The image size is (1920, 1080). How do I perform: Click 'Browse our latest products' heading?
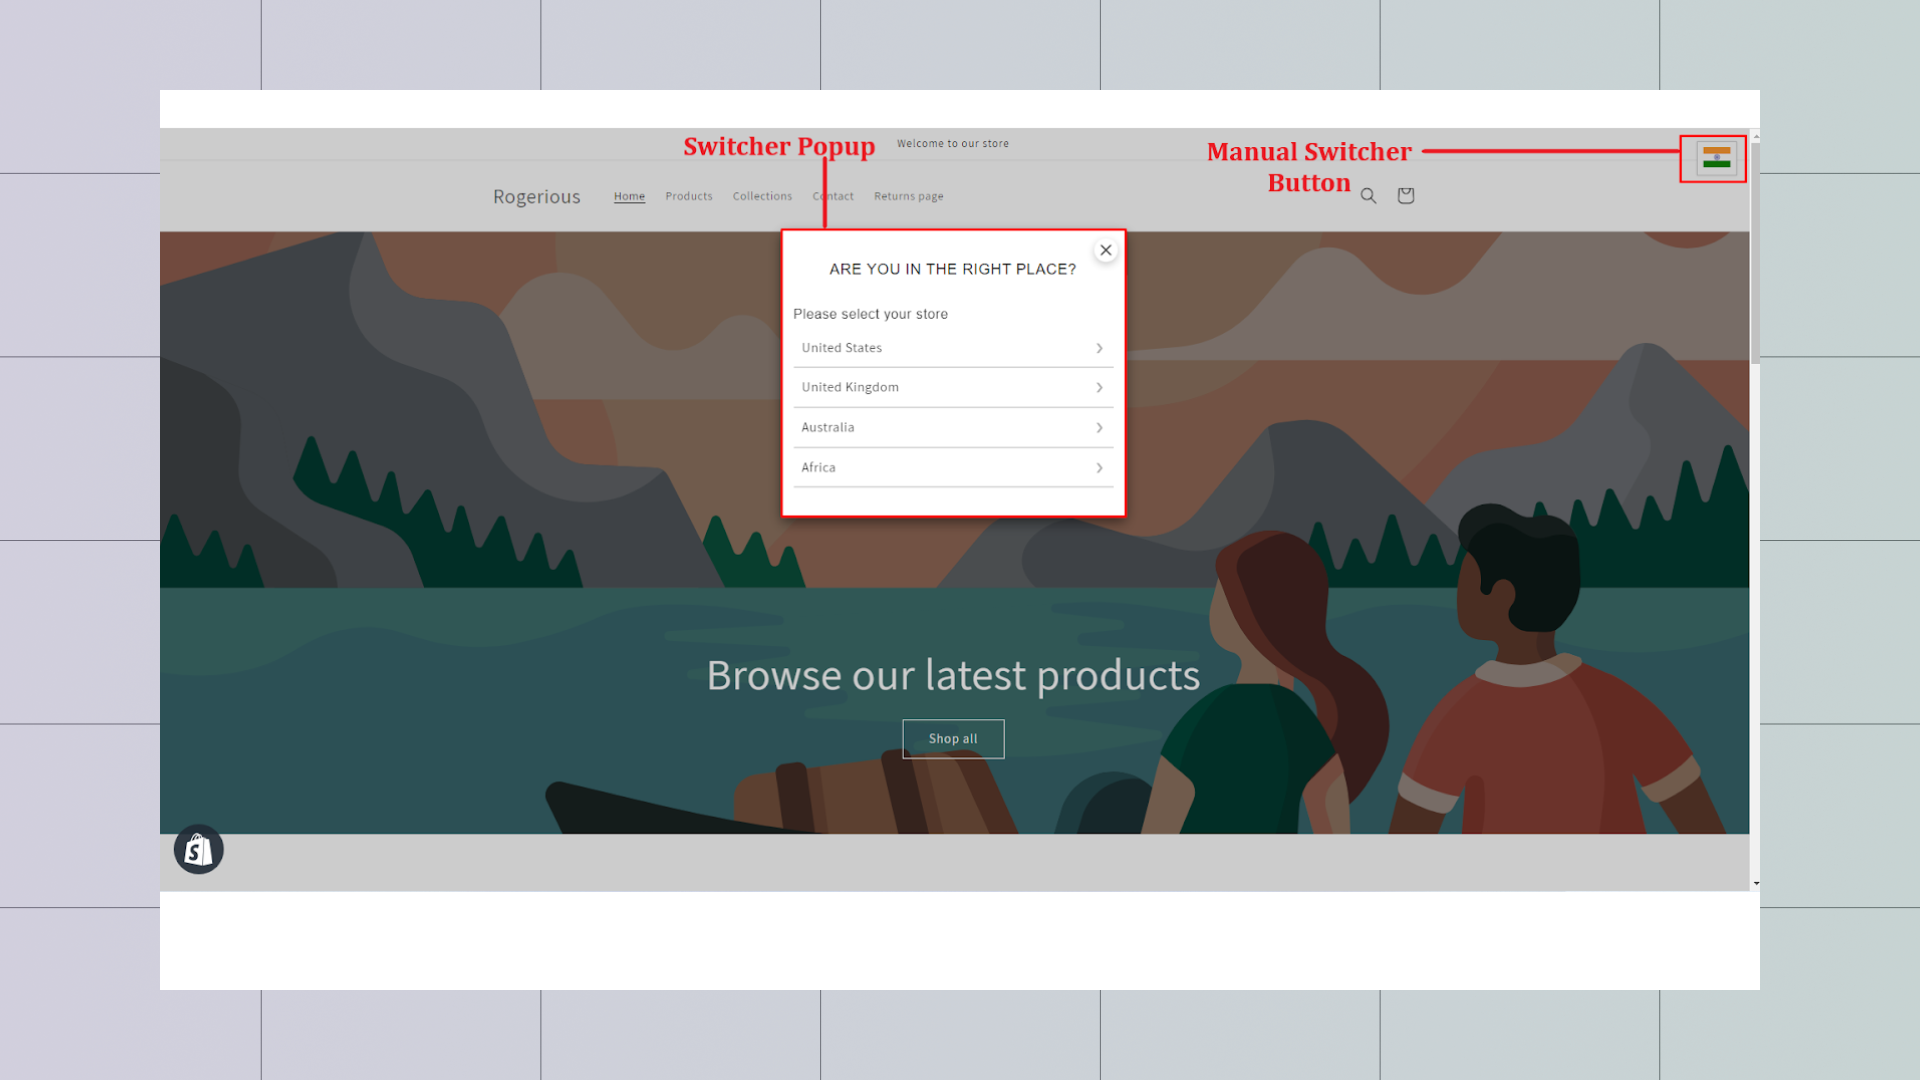pyautogui.click(x=953, y=676)
